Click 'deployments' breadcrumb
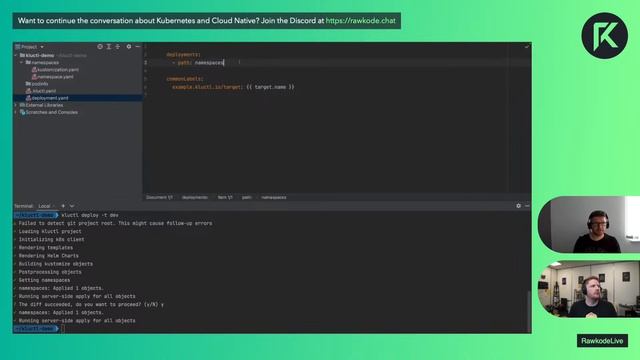Screen dimensions: 640x360 [x=195, y=198]
